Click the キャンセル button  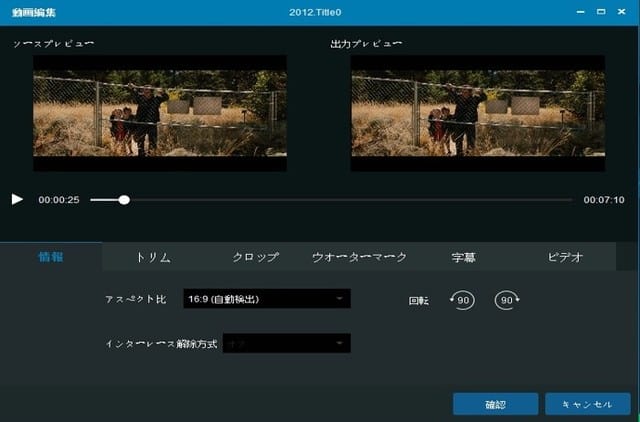588,404
